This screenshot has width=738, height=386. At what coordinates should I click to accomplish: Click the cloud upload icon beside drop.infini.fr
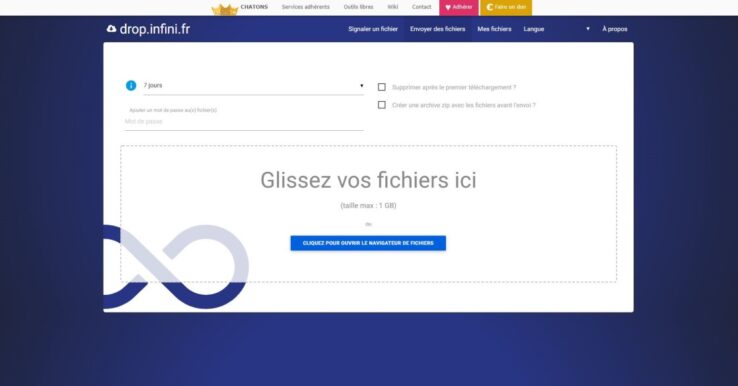(x=111, y=29)
